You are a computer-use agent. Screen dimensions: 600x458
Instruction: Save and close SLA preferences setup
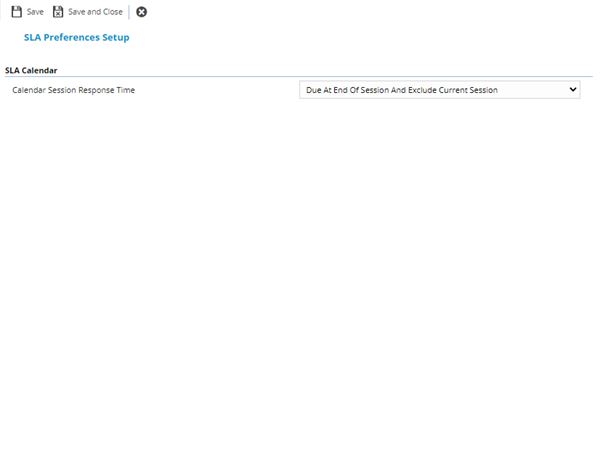[87, 12]
